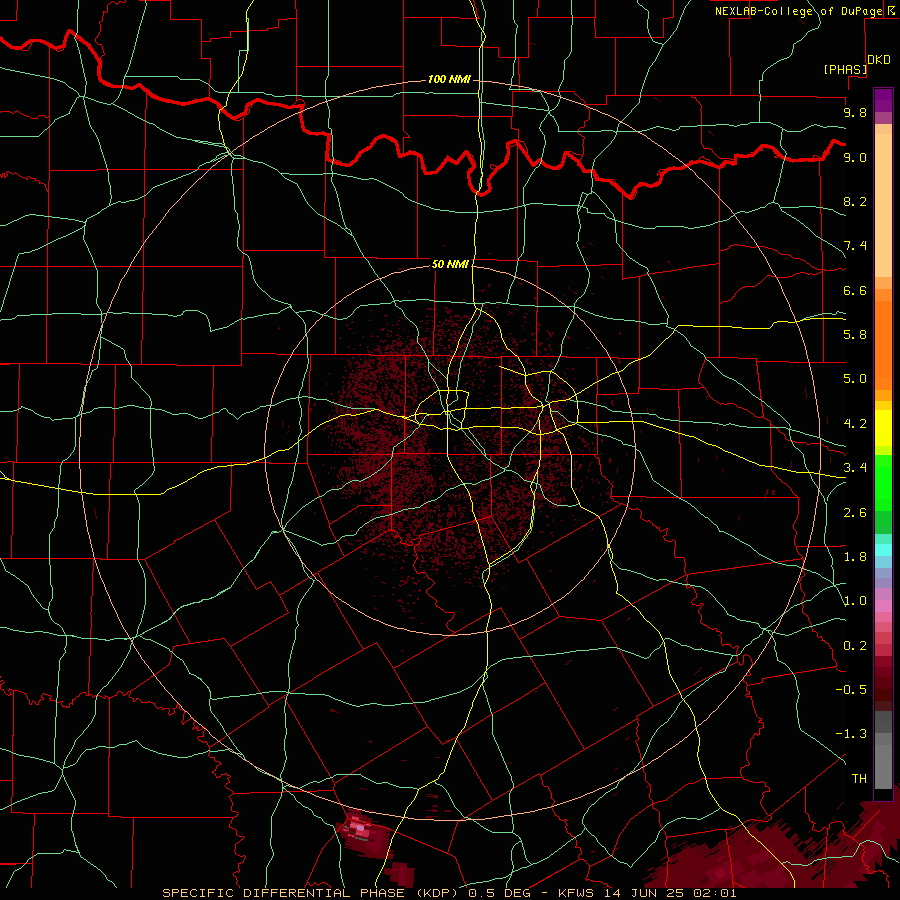Click the 6.6 scale value
Screen dimensions: 900x900
[x=855, y=290]
